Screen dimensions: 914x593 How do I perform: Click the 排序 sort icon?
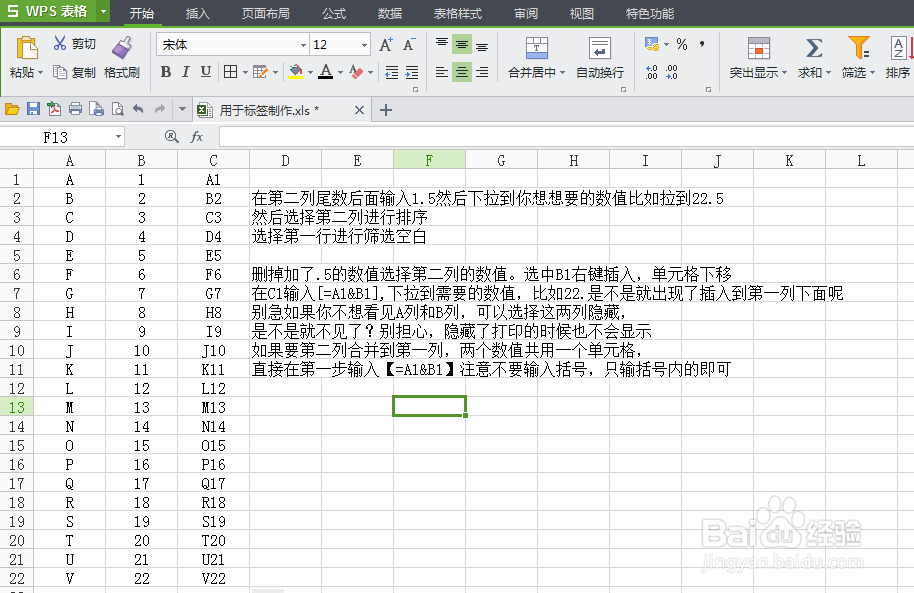[898, 48]
